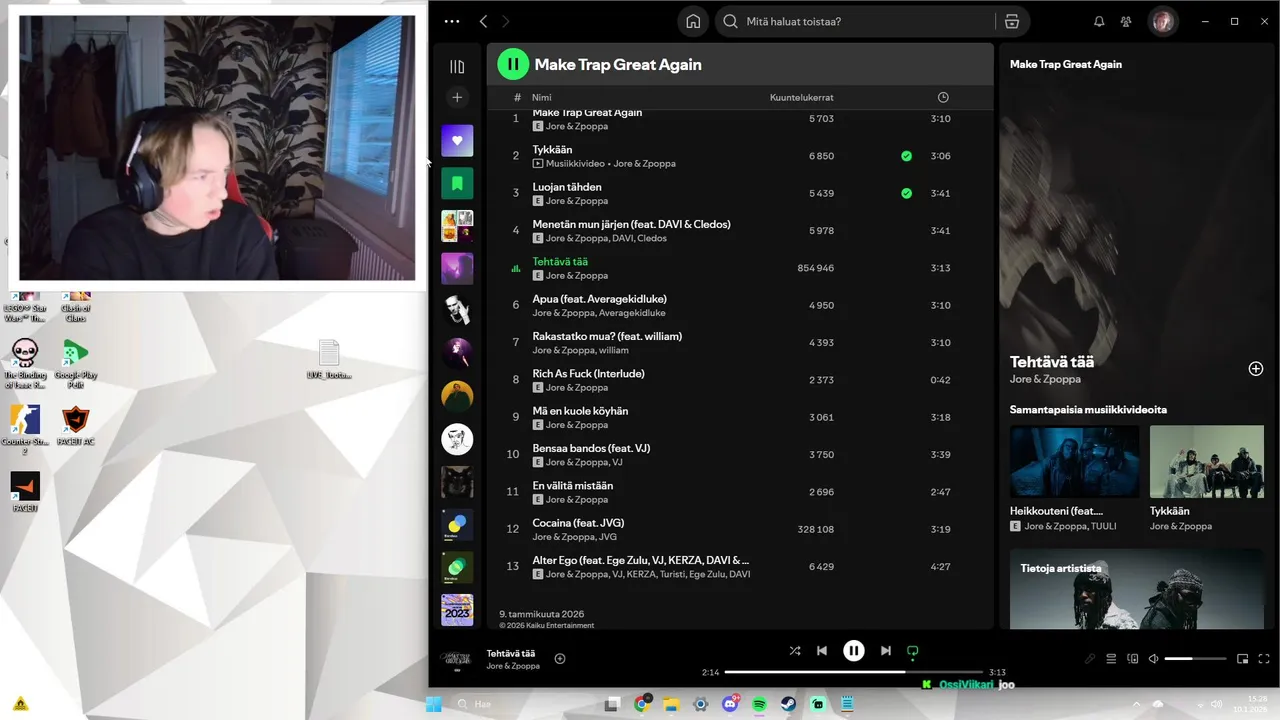Image resolution: width=1280 pixels, height=720 pixels.
Task: Sort by the clock duration column
Action: point(943,97)
